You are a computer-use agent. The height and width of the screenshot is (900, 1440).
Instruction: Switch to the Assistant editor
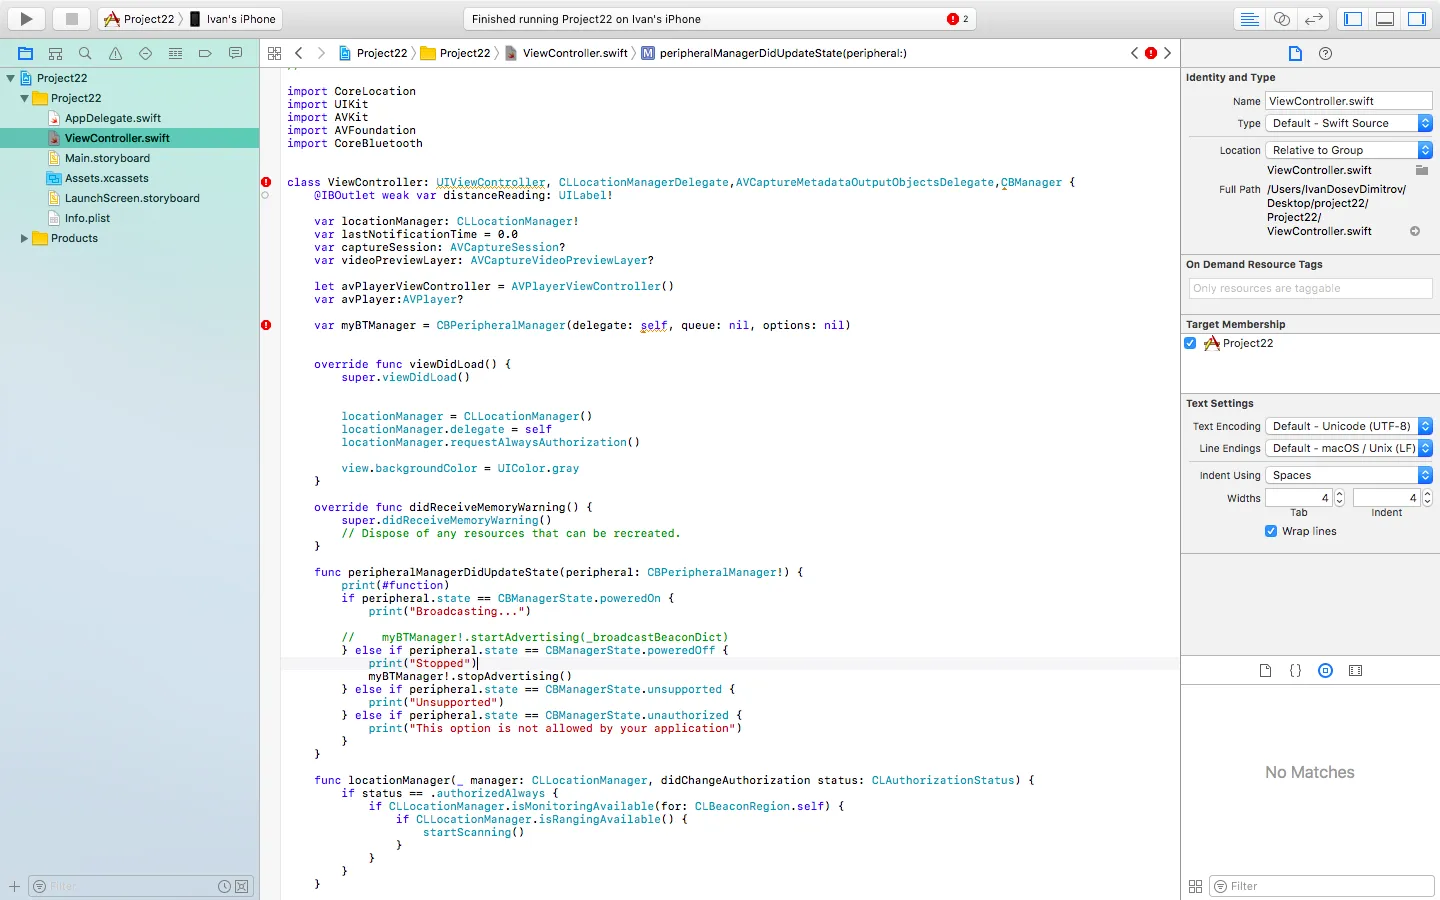click(1281, 19)
